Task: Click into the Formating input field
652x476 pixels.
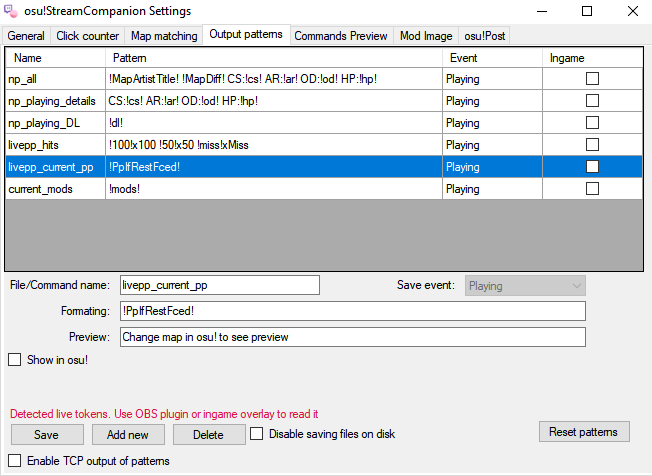Action: (x=353, y=311)
